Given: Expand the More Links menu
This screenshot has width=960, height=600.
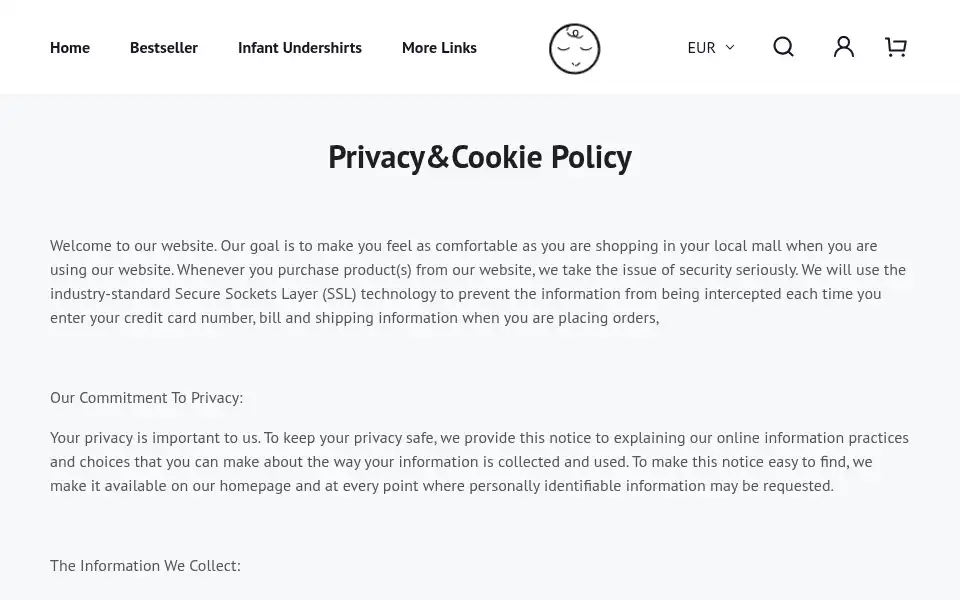Looking at the screenshot, I should [439, 48].
